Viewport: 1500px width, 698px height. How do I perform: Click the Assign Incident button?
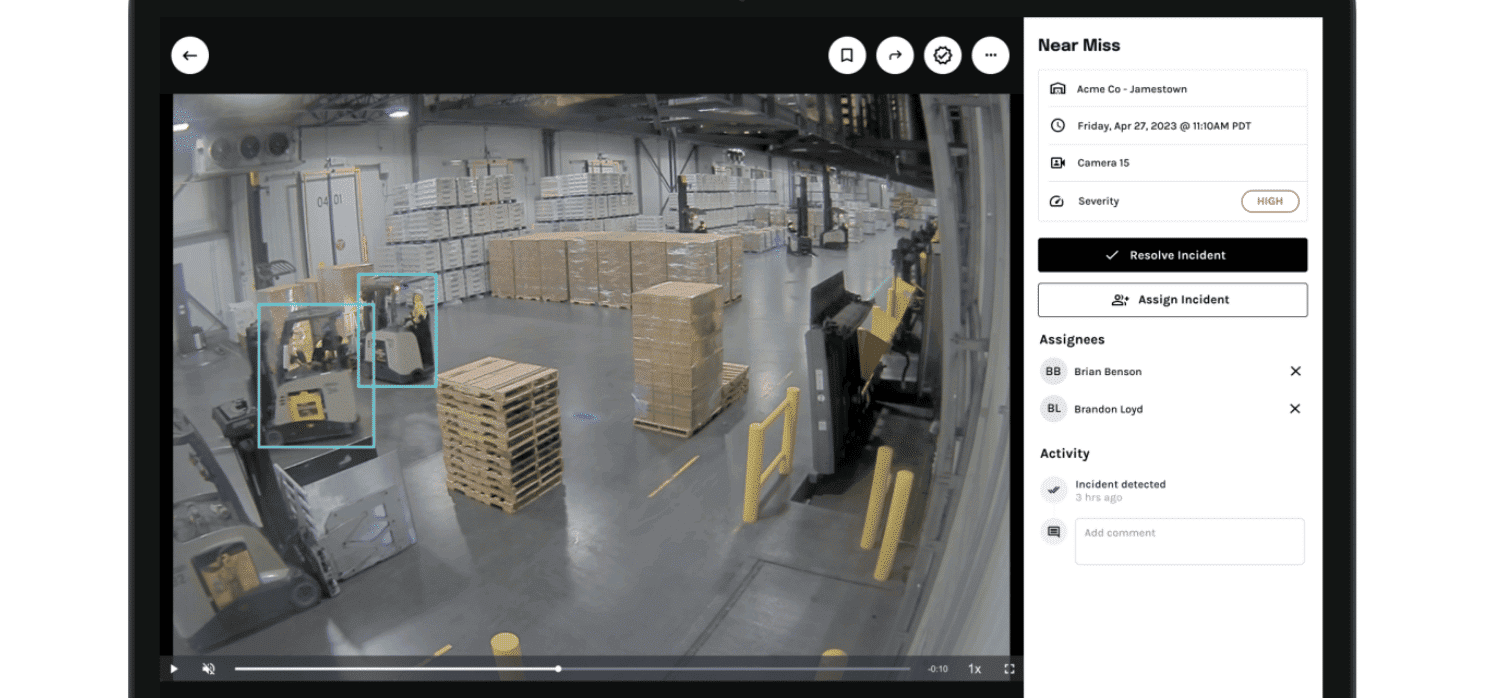(x=1172, y=300)
